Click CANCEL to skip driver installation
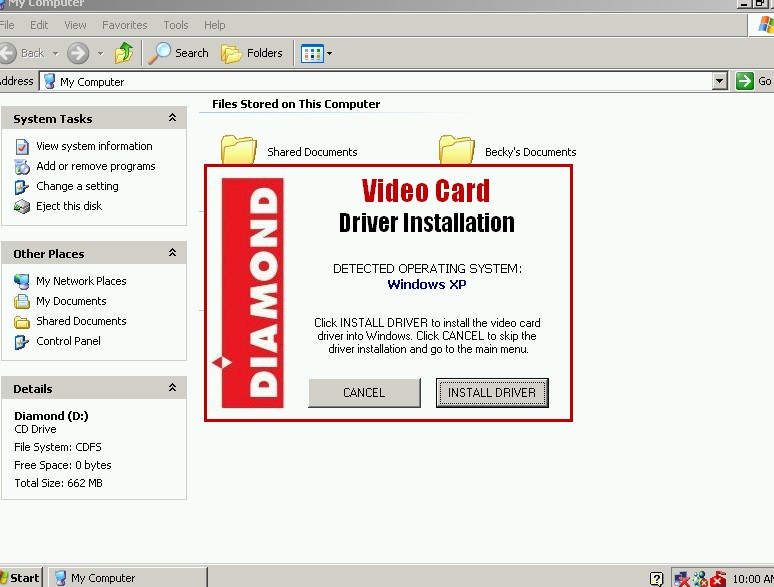This screenshot has height=587, width=774. click(x=364, y=393)
